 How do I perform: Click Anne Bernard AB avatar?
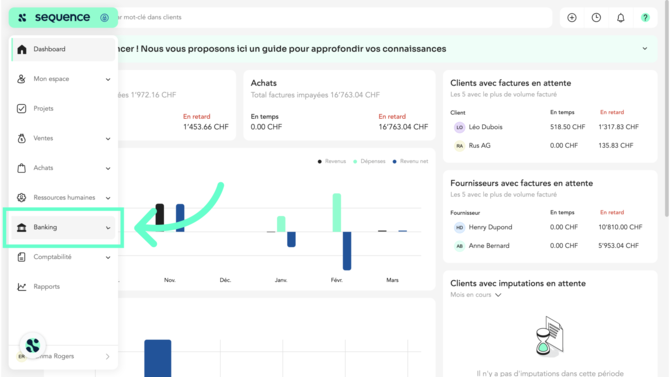tap(459, 246)
